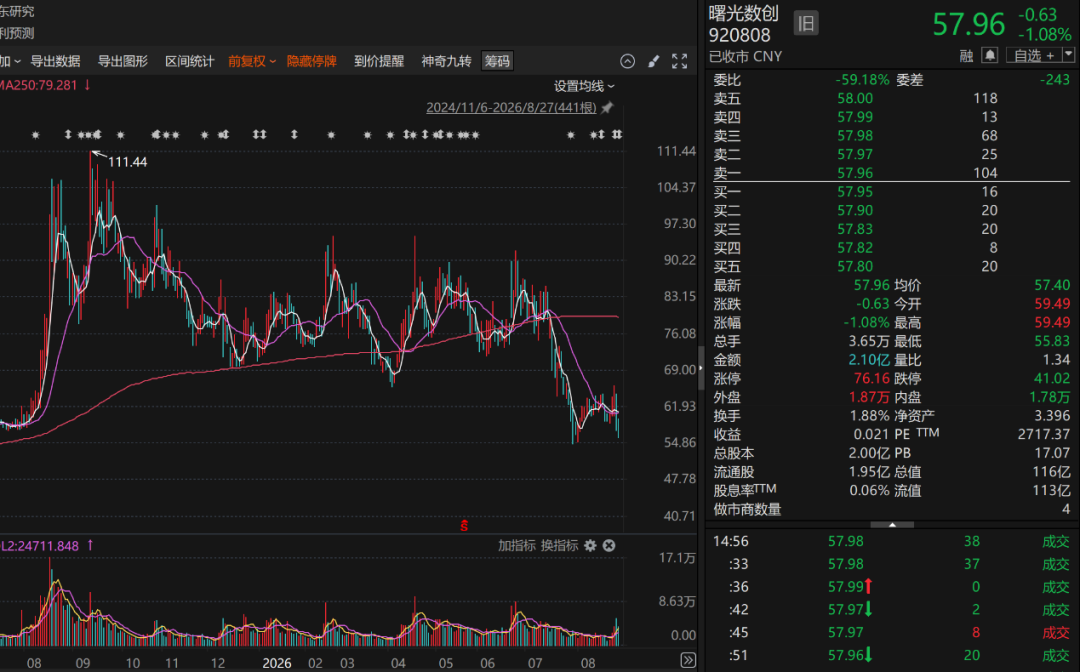
Task: Click stock code 920808
Action: 740,35
